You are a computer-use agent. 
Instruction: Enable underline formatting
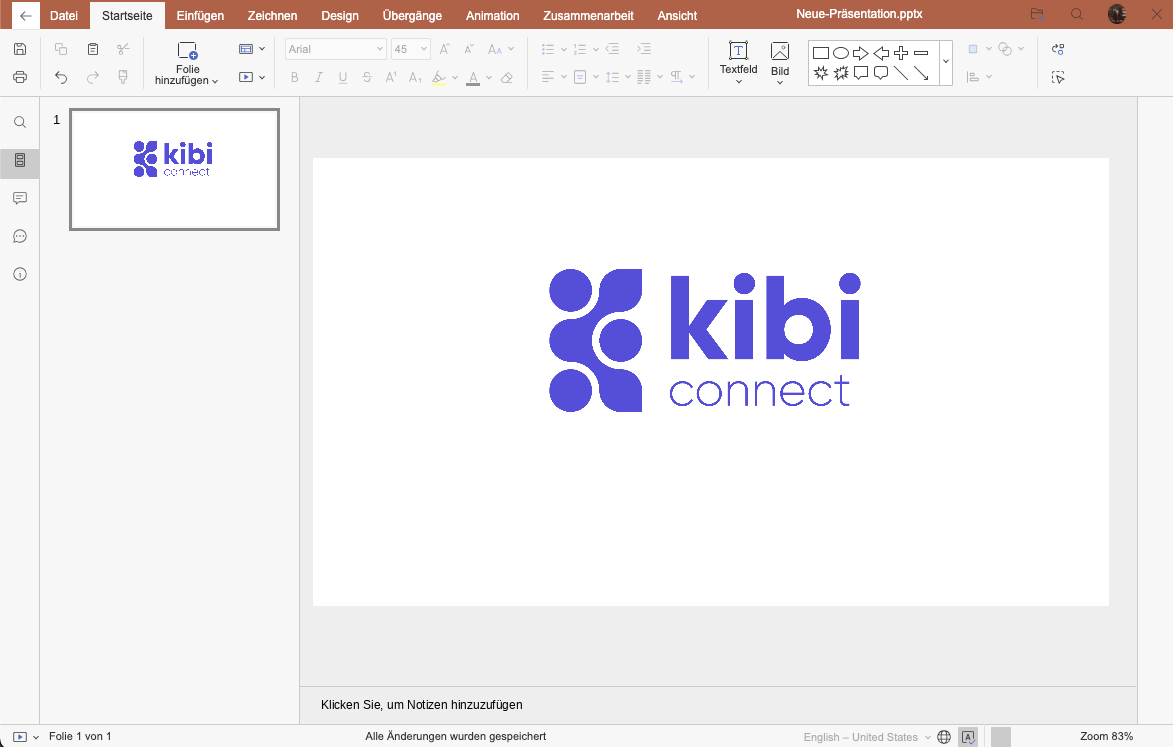pos(343,76)
